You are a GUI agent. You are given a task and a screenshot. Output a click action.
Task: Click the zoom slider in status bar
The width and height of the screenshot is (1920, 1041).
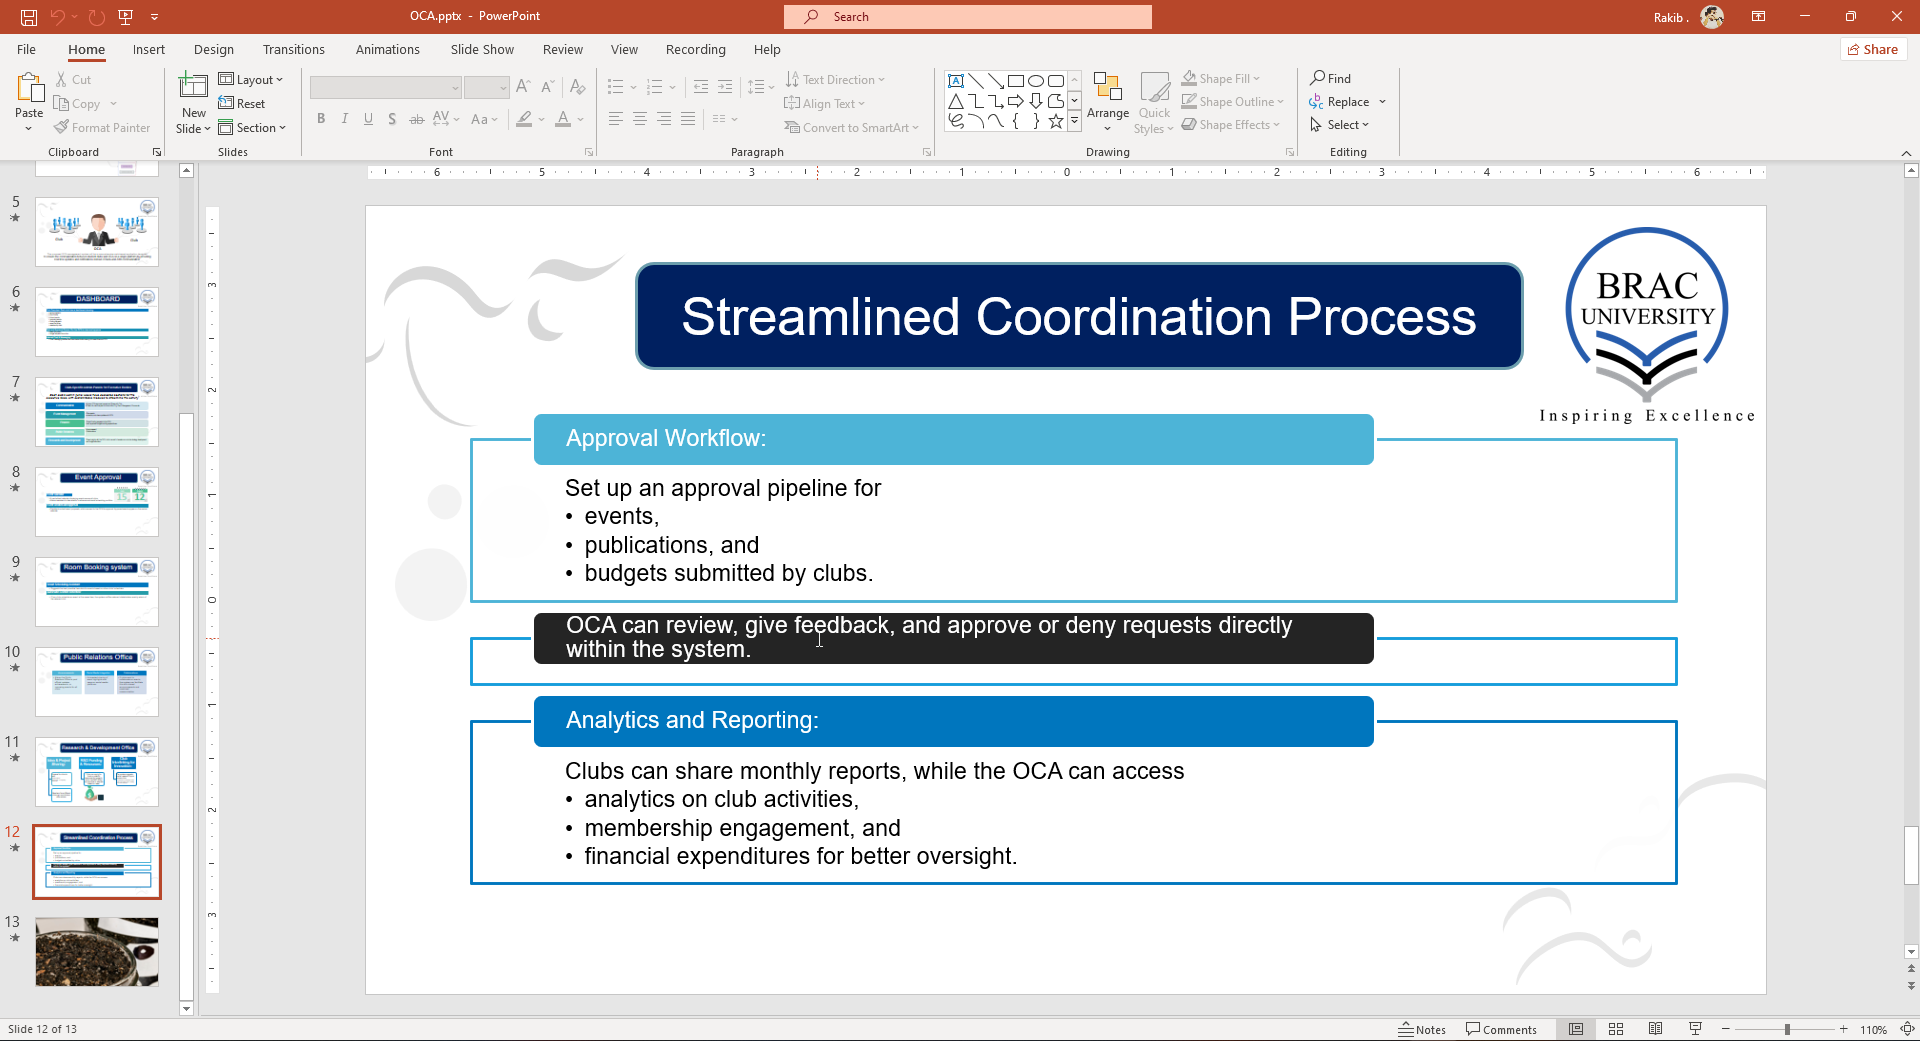(1786, 1029)
